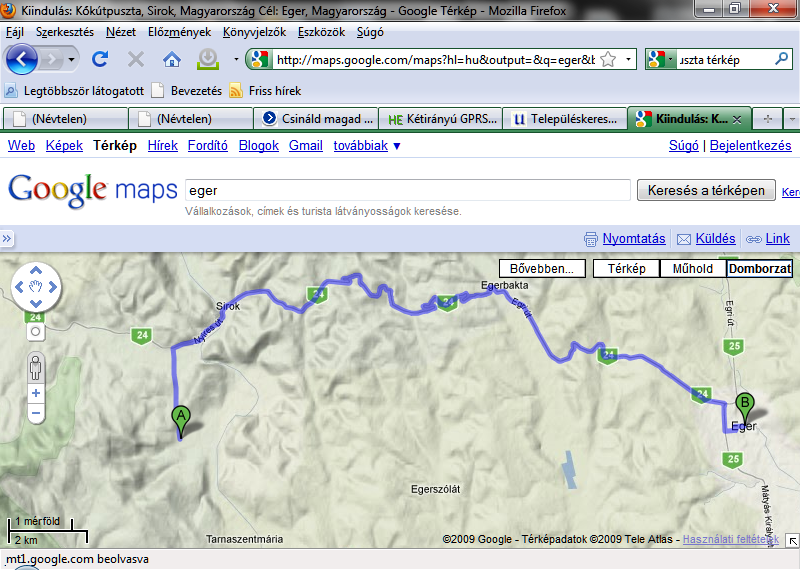This screenshot has height=570, width=800.
Task: Select the Domborzat terrain view
Action: point(760,268)
